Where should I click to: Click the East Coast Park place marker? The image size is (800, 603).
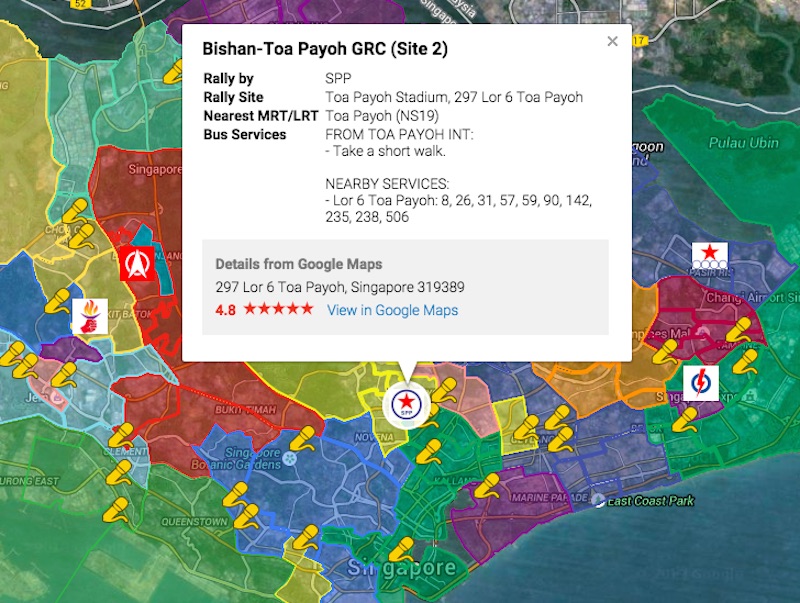(598, 500)
